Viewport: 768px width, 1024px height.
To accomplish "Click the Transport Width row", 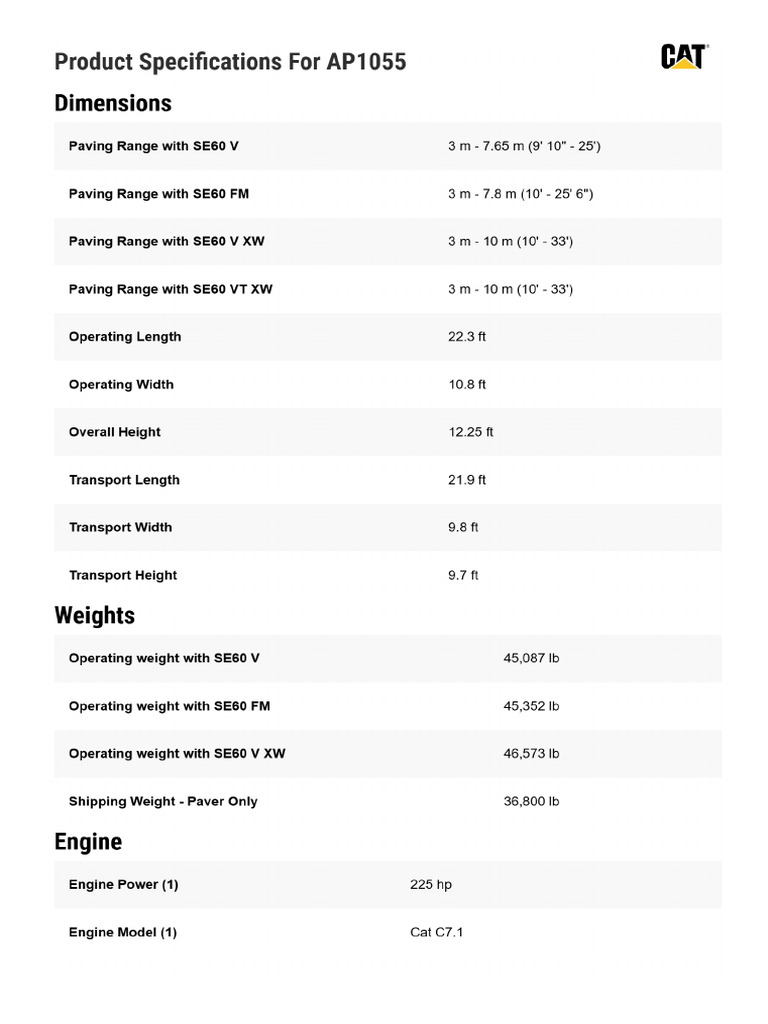I will (388, 528).
